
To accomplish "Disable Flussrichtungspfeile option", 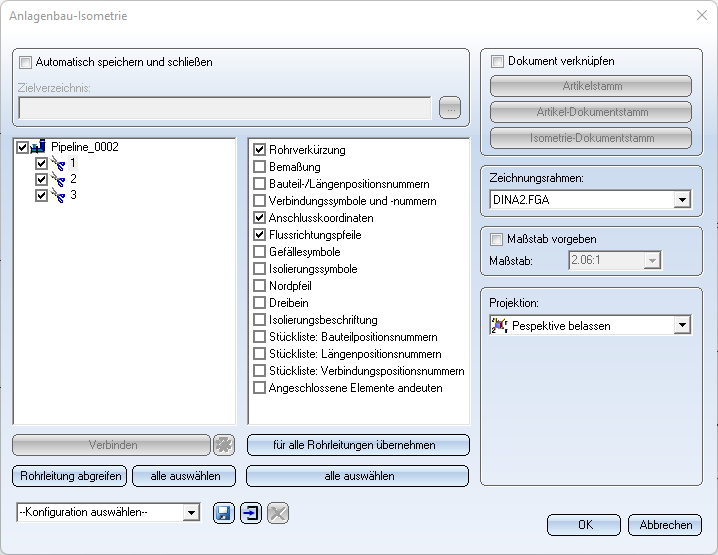I will tap(260, 235).
